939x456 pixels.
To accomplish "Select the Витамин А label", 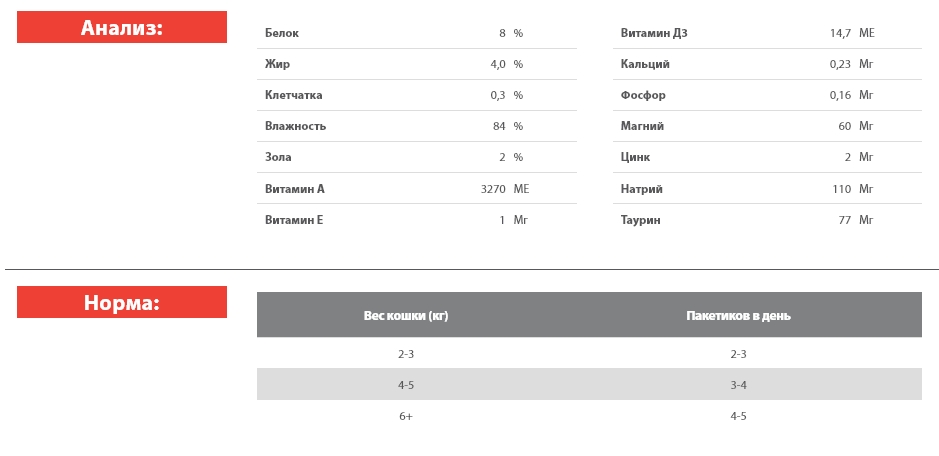I will [294, 189].
